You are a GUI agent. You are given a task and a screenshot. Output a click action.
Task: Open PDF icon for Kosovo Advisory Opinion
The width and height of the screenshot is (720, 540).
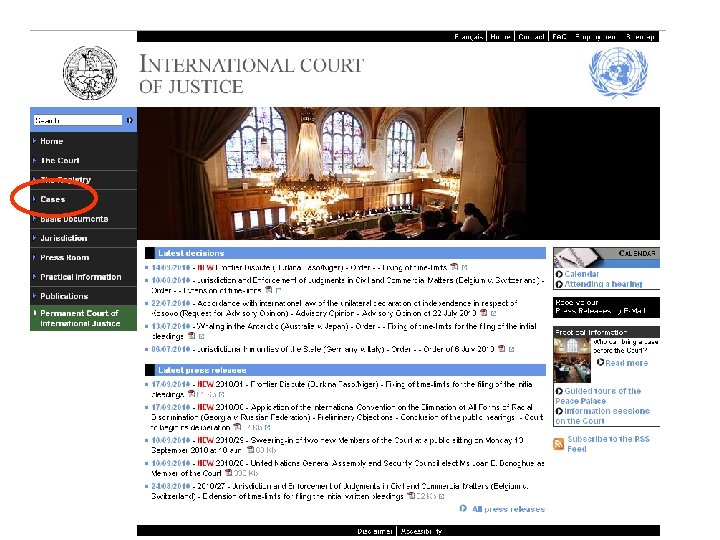[483, 313]
